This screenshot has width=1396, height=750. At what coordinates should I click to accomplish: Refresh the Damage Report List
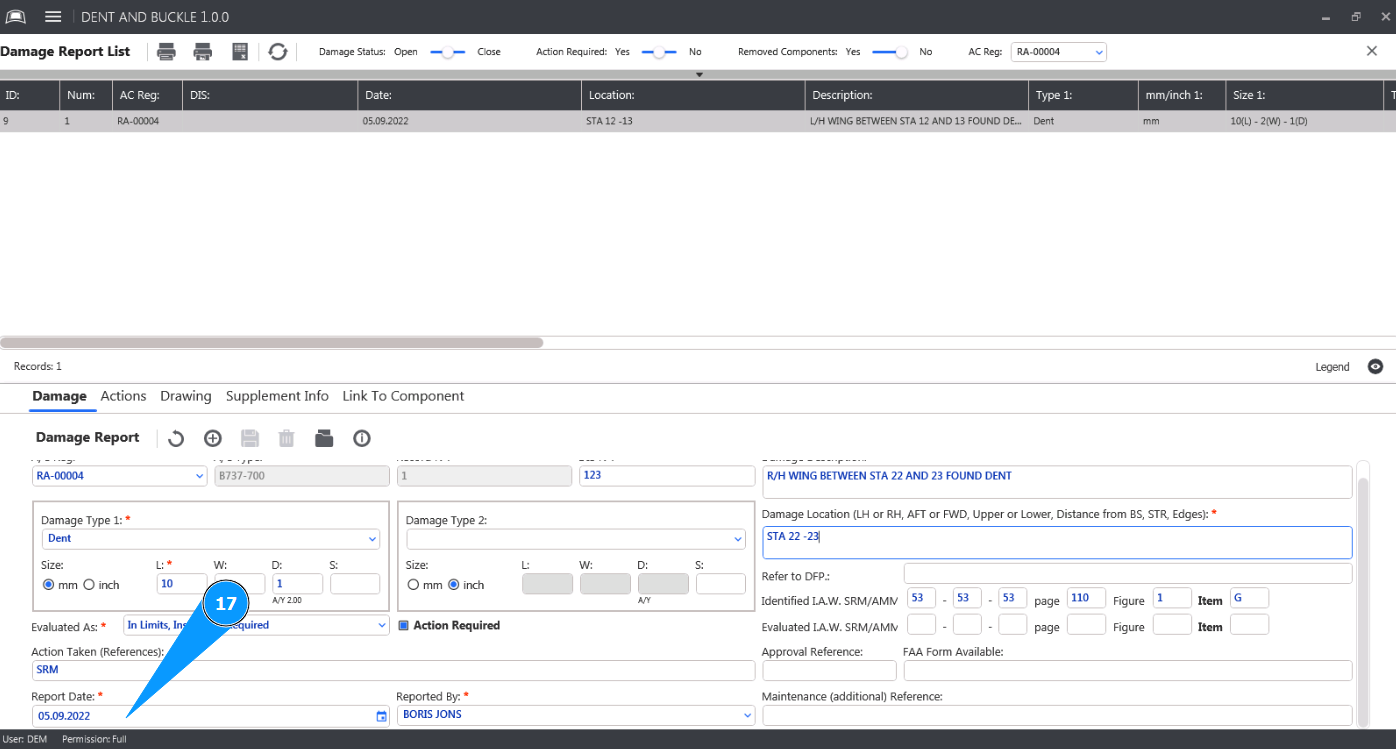tap(278, 52)
